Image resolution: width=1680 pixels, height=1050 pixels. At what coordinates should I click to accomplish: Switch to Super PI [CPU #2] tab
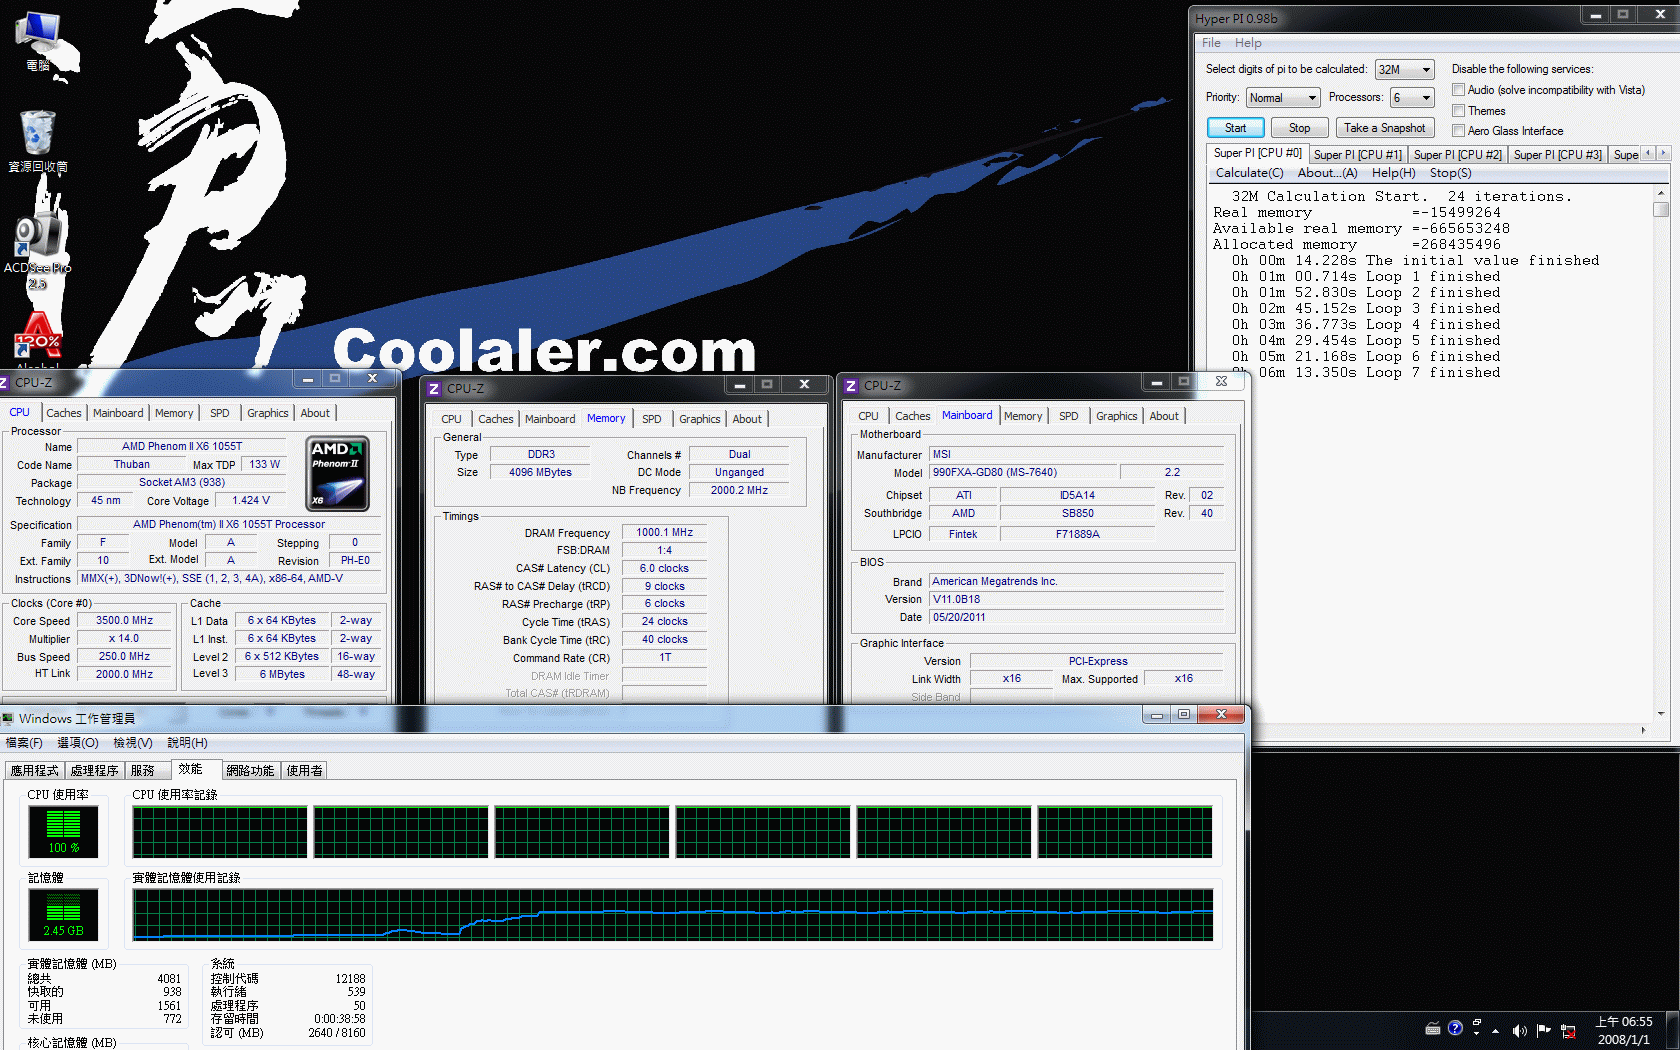pyautogui.click(x=1457, y=155)
